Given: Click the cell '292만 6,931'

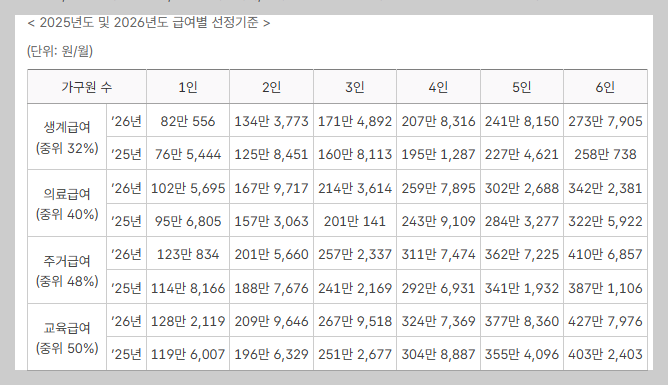Looking at the screenshot, I should pos(438,288).
